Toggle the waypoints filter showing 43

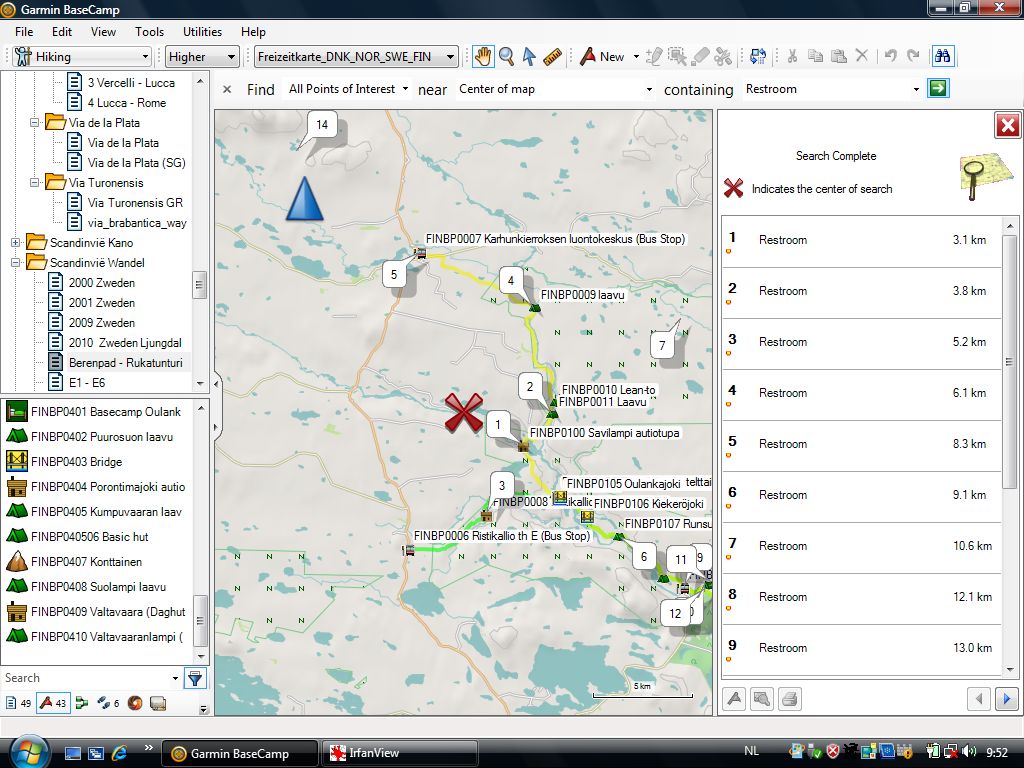(x=52, y=703)
